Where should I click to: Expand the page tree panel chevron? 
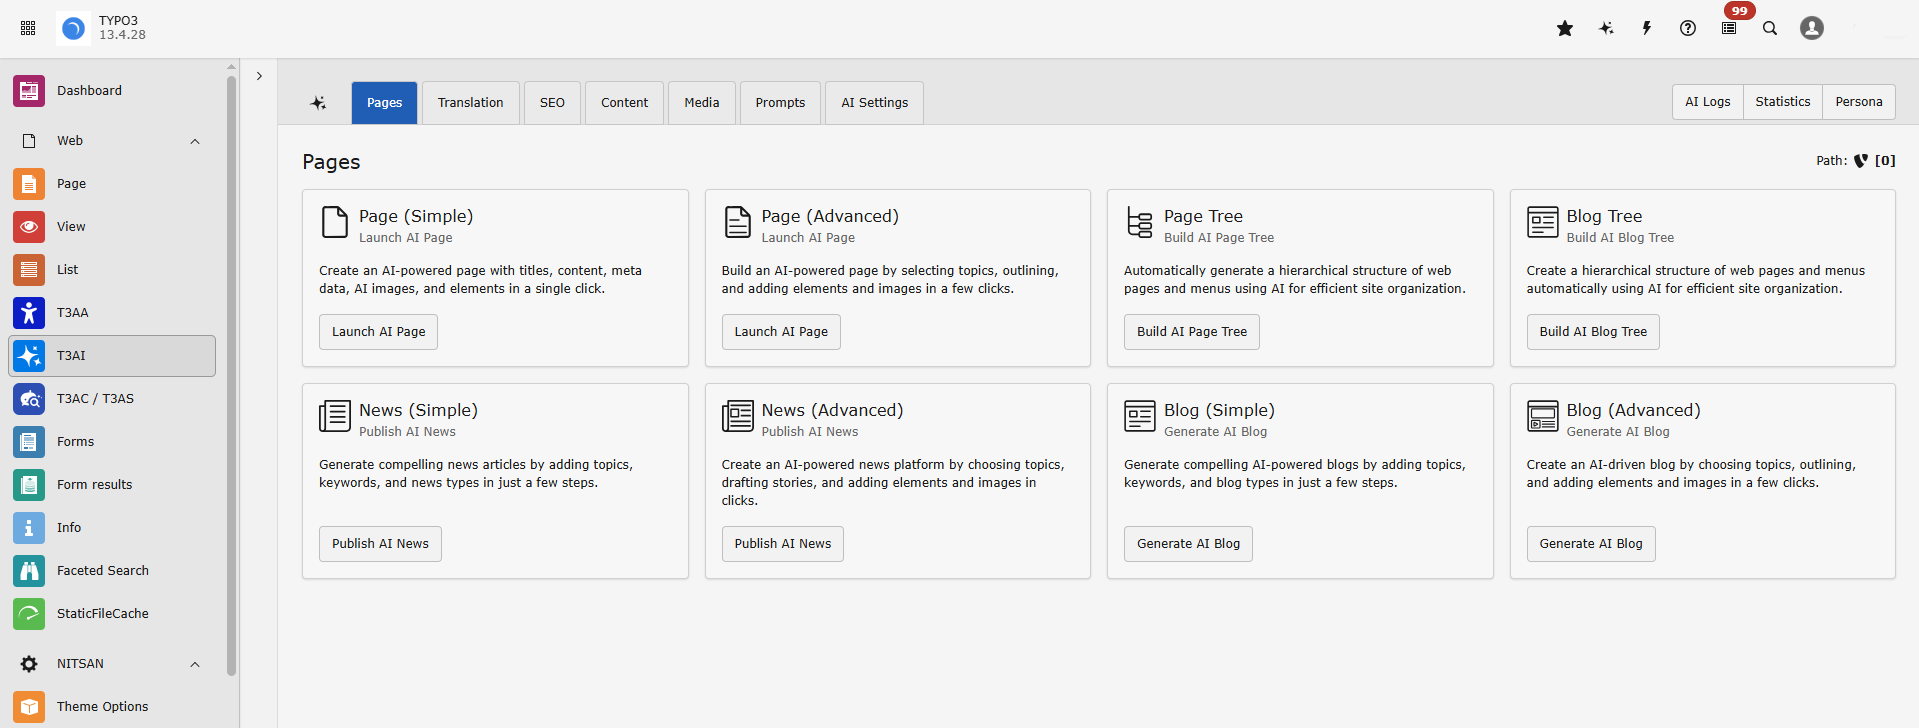259,76
